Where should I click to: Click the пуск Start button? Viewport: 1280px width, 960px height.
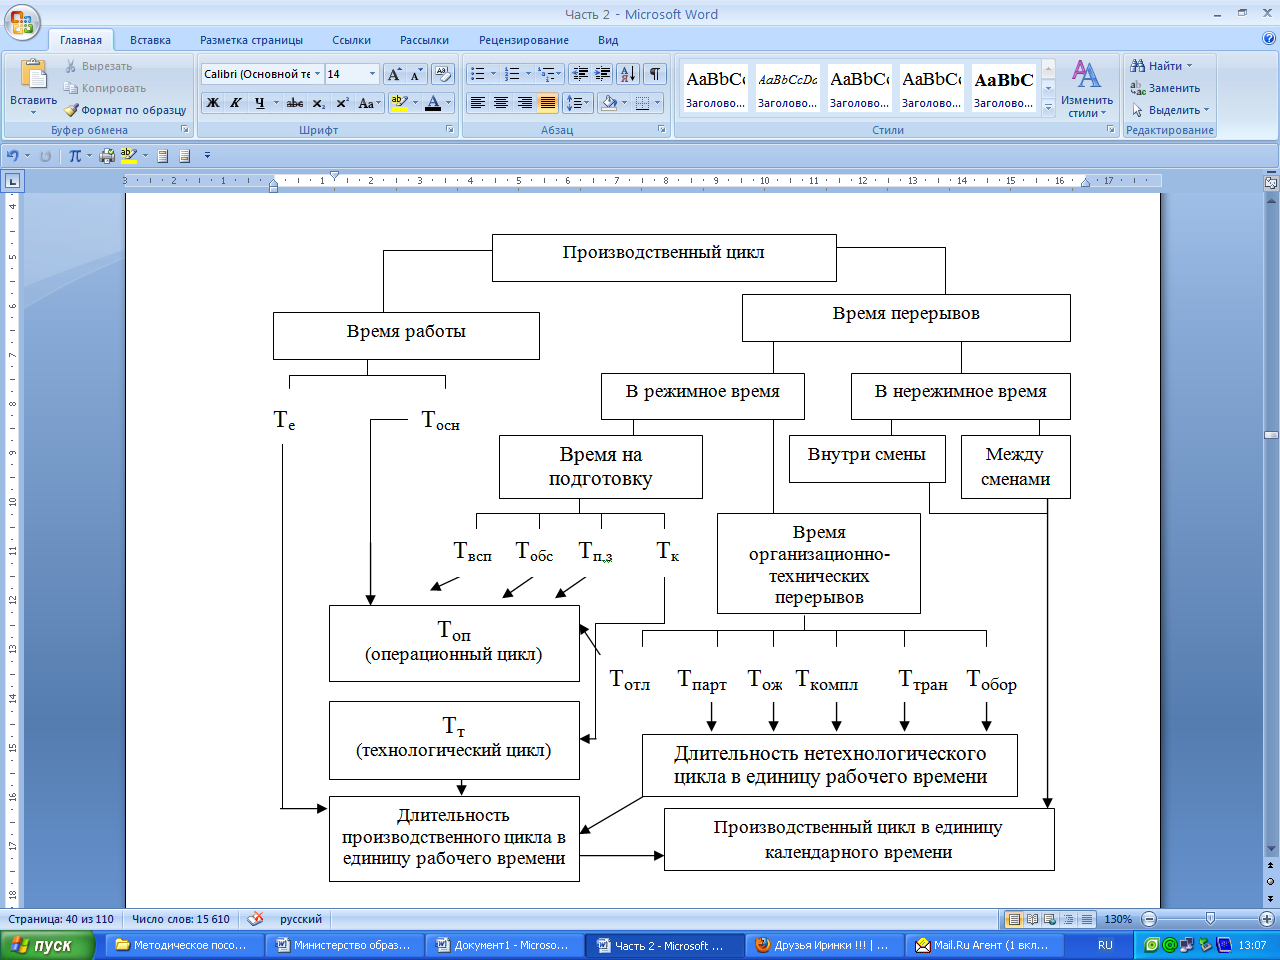[47, 945]
